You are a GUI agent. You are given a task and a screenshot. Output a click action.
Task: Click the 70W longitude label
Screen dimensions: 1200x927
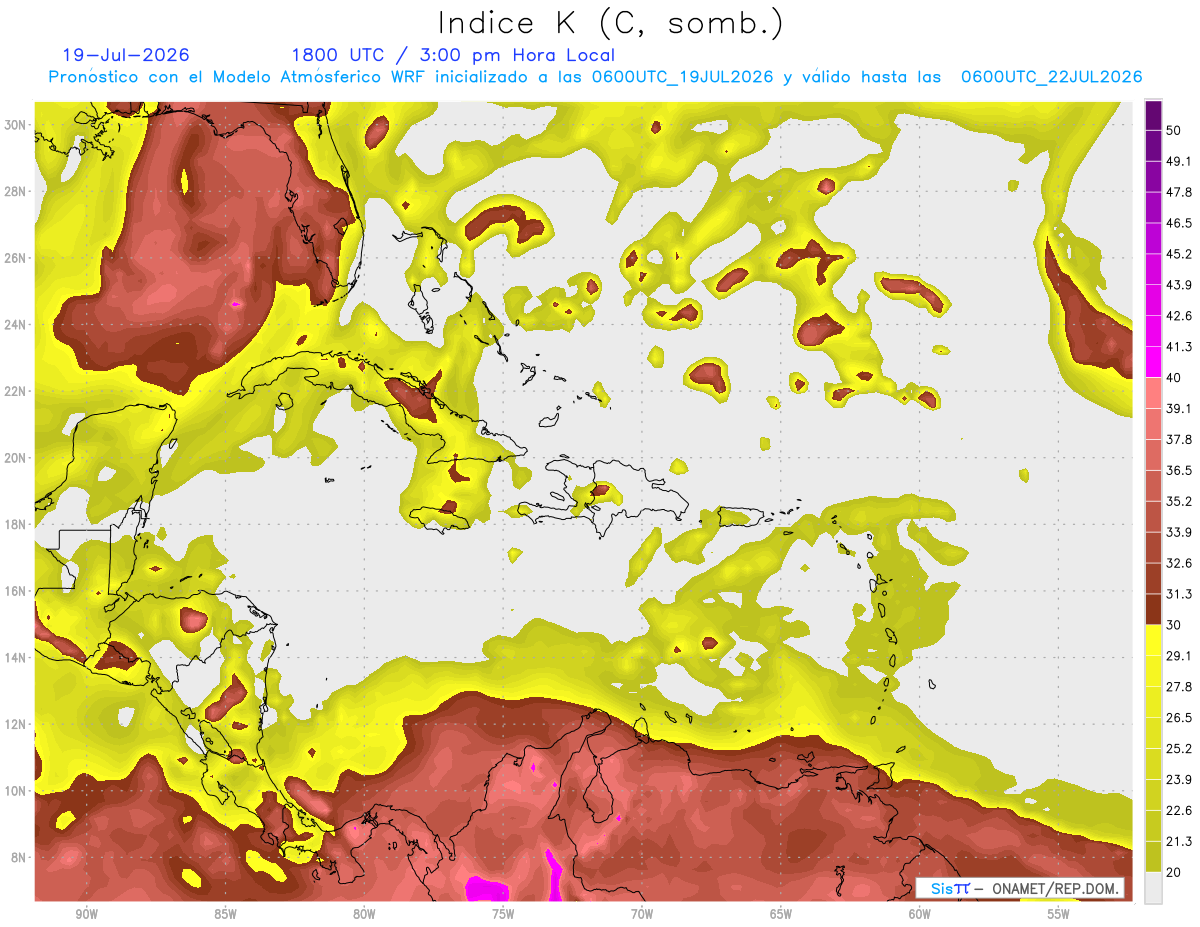point(642,914)
